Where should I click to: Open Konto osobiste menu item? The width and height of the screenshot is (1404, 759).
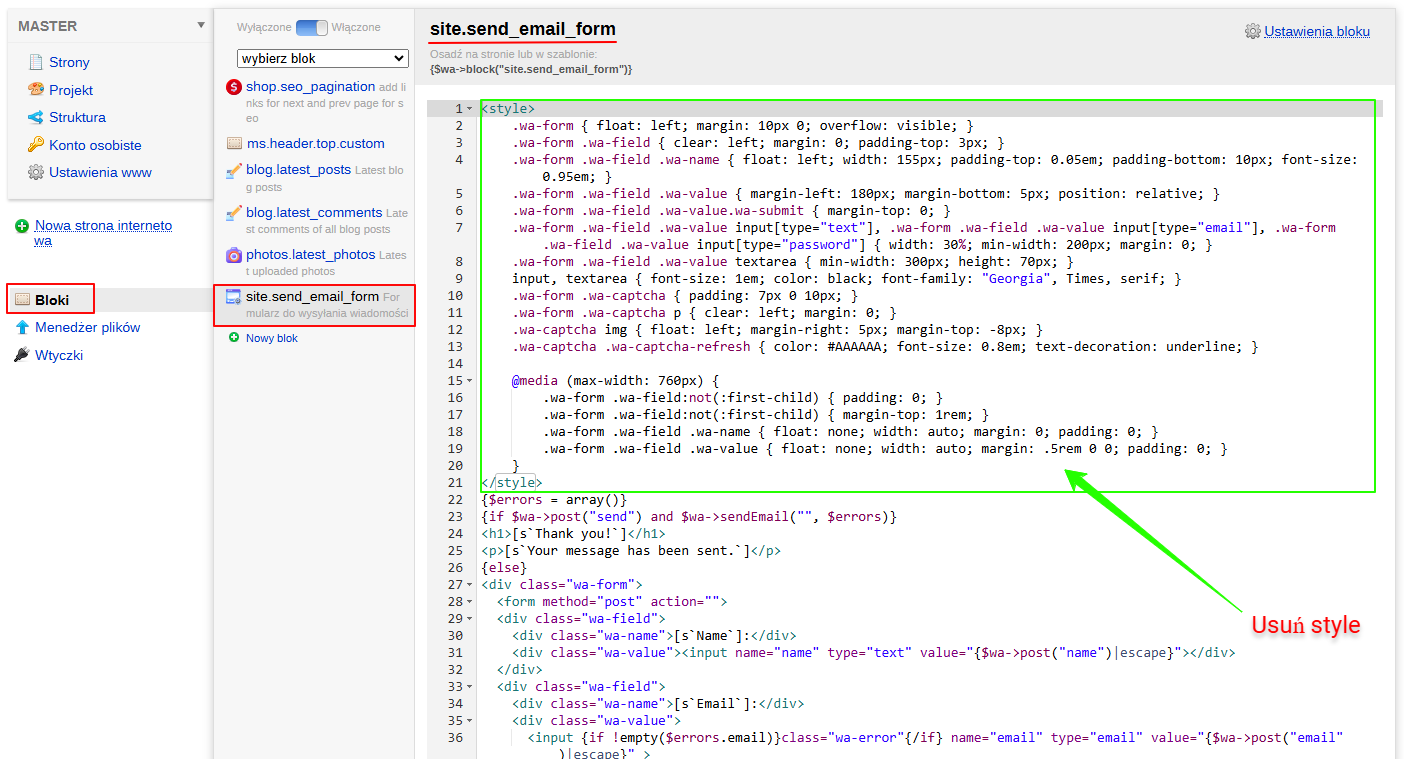tap(95, 145)
